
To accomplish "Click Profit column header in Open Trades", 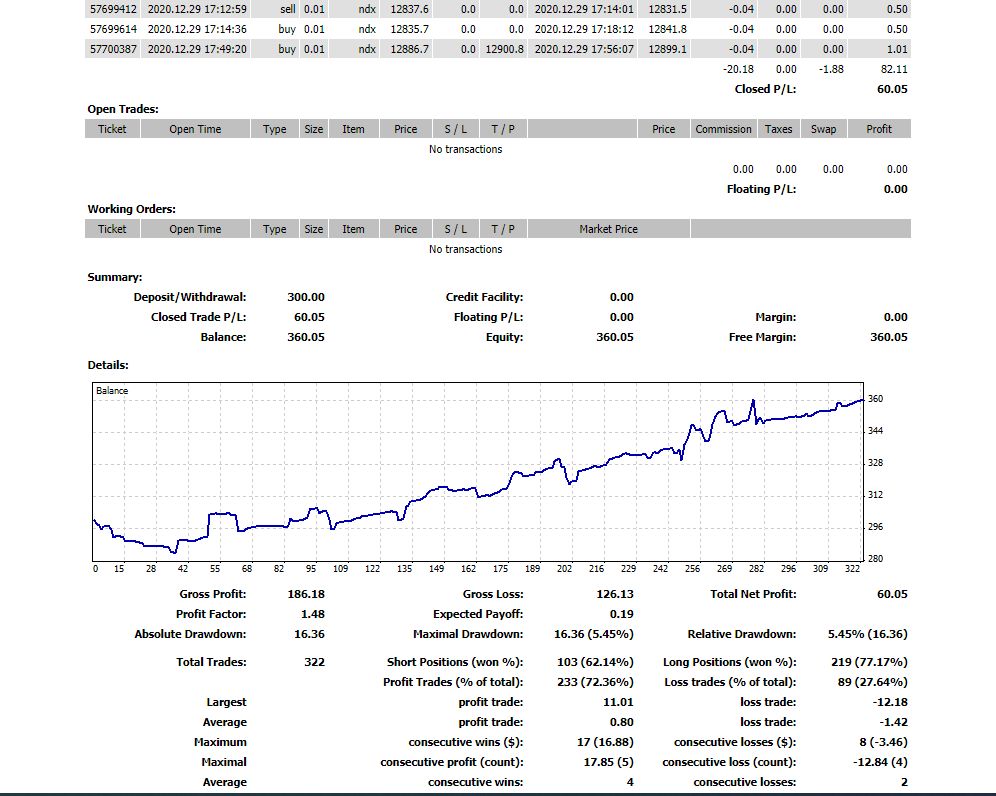I will [879, 129].
